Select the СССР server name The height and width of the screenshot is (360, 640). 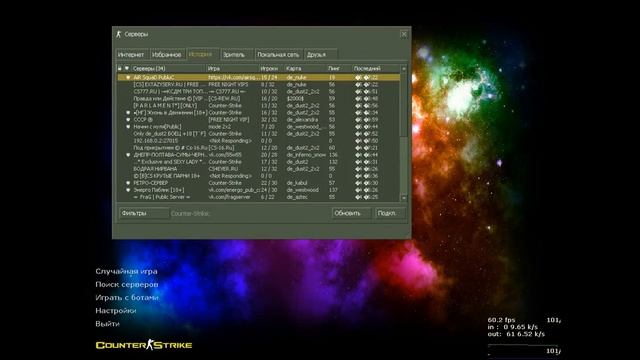point(143,120)
